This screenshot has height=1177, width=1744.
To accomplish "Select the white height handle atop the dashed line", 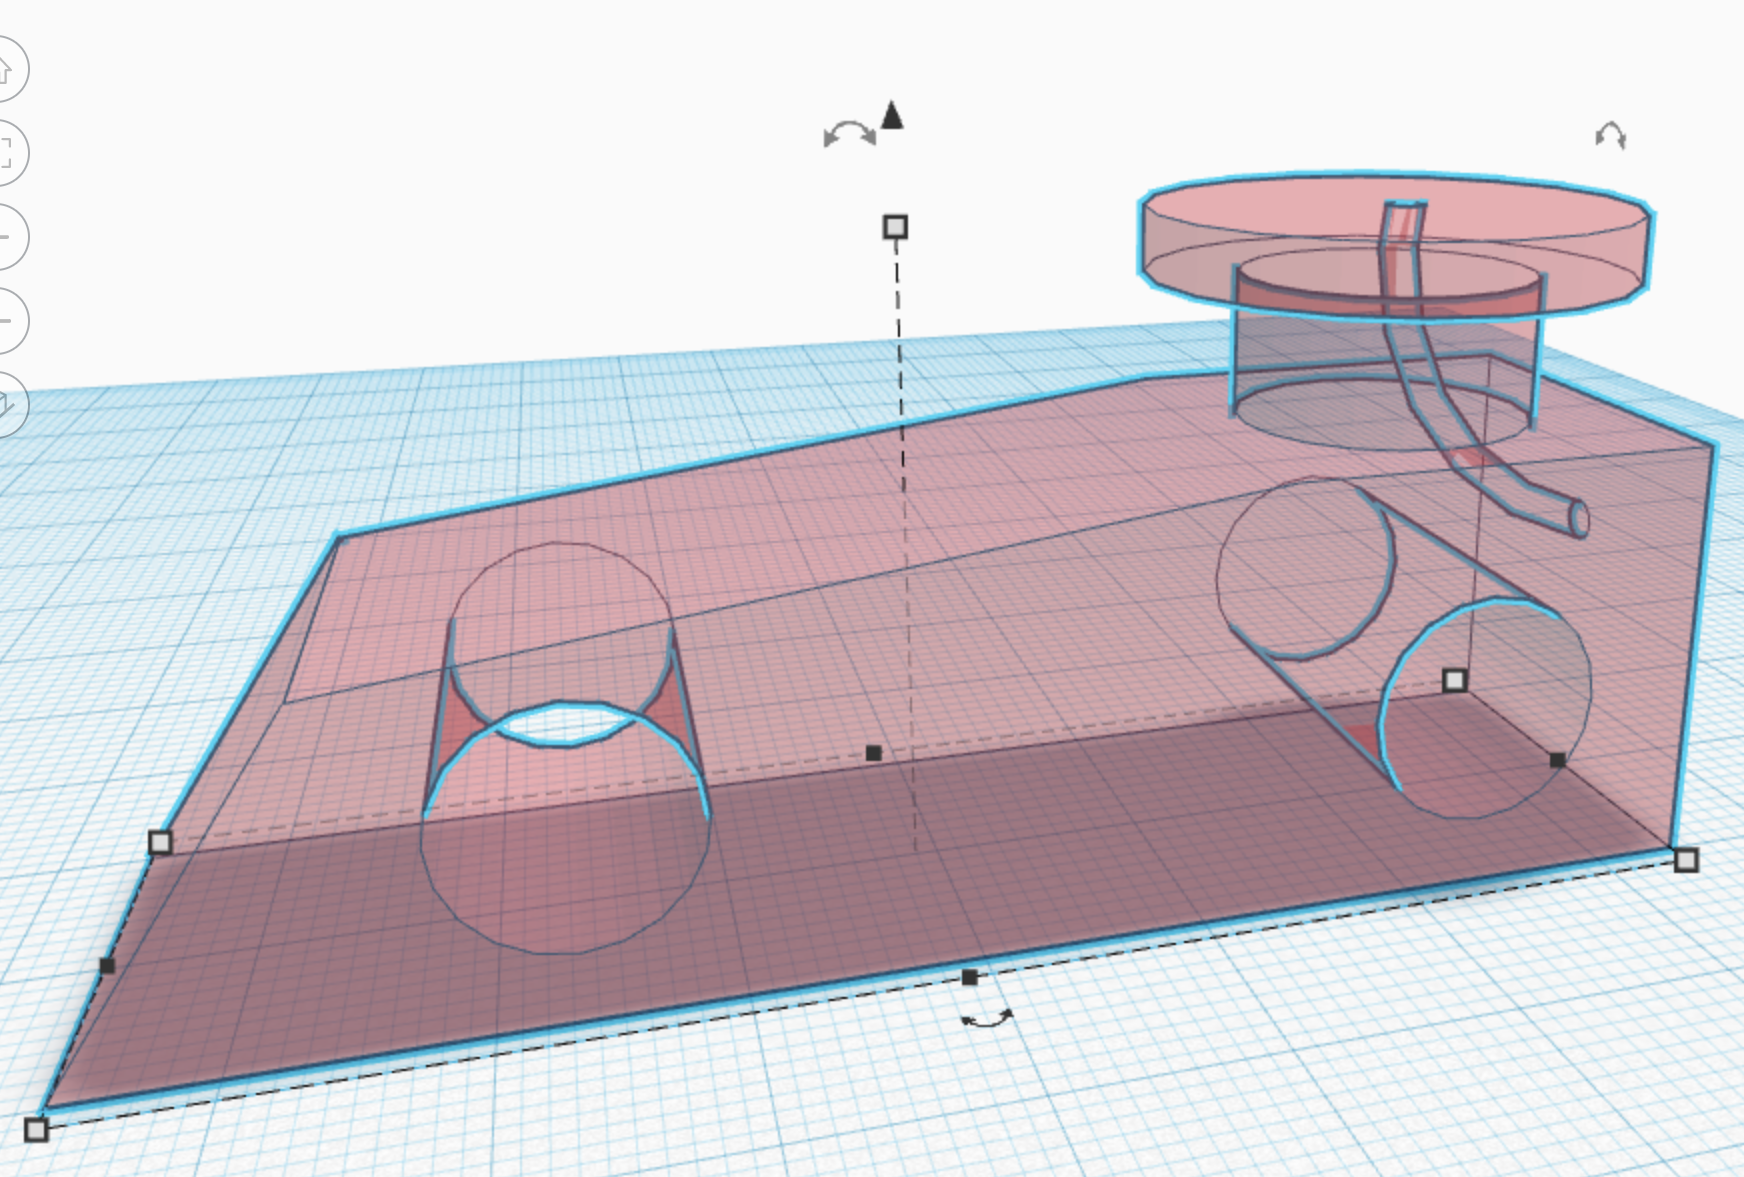I will [895, 227].
